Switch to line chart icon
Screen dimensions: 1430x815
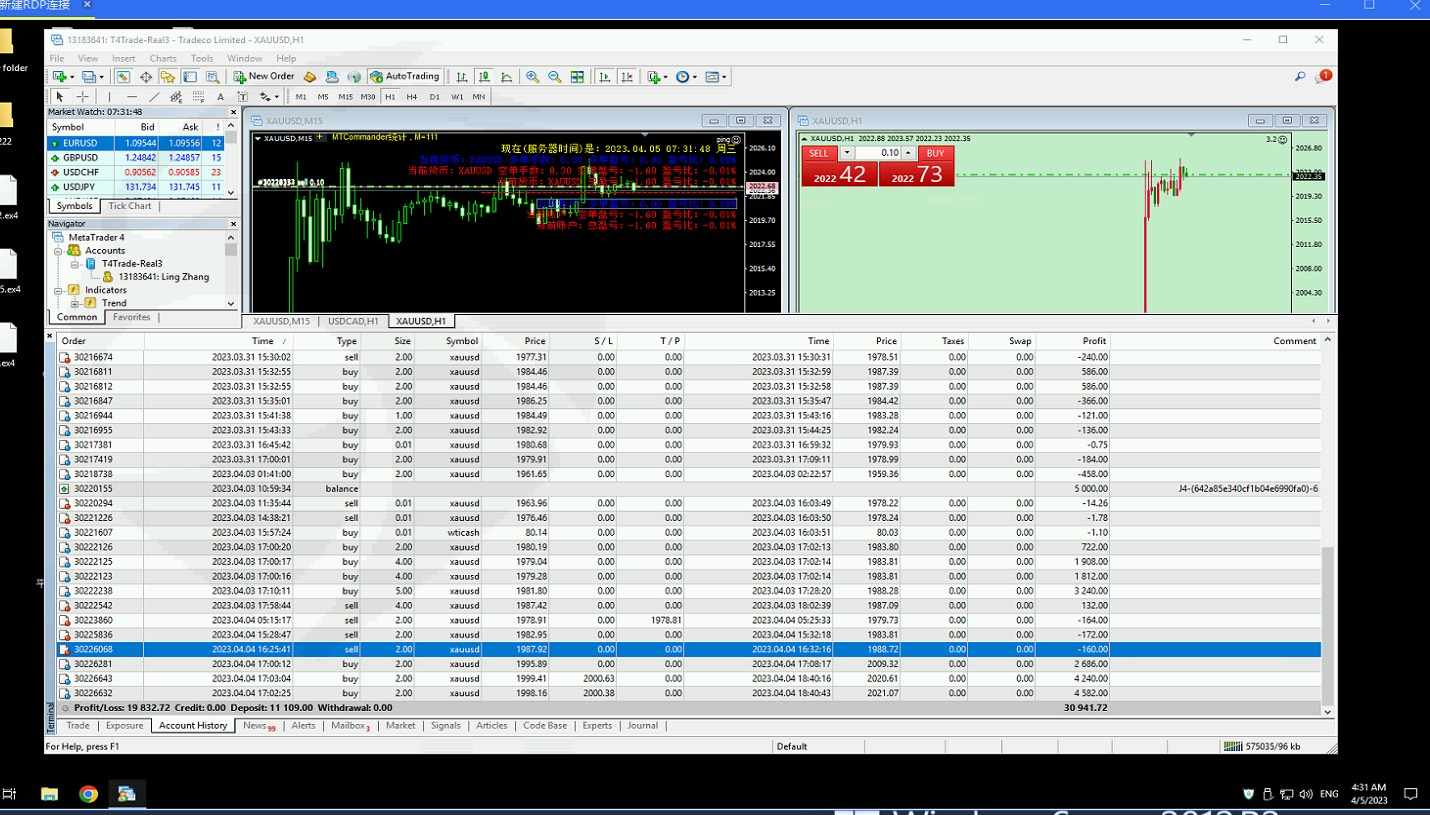point(507,76)
